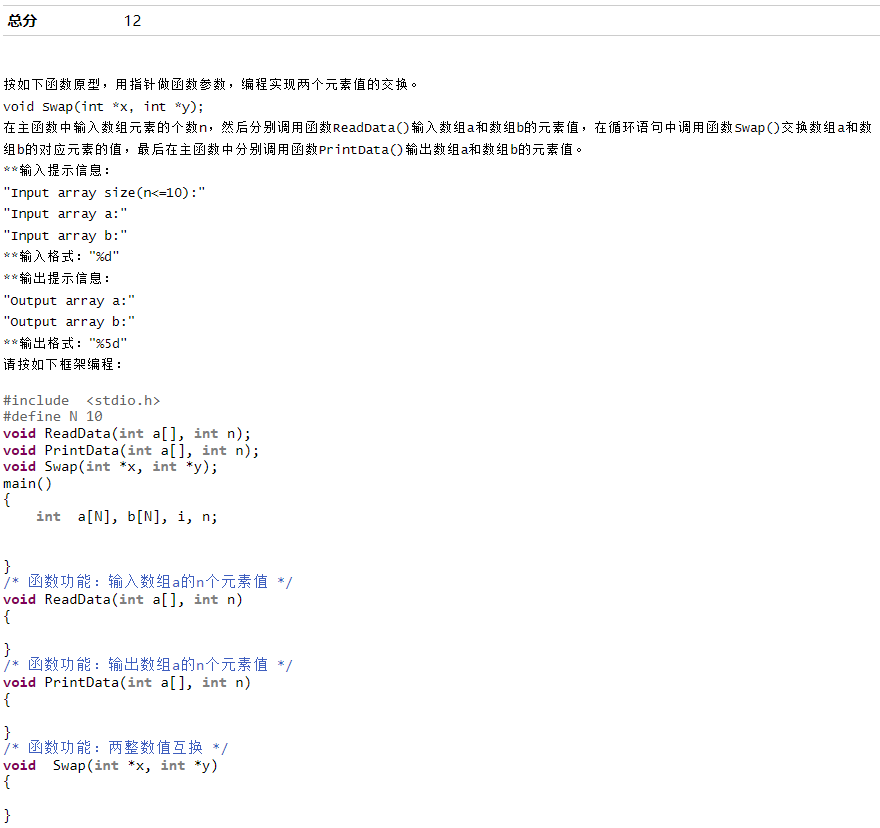Click the #define N 10 line
The height and width of the screenshot is (828, 880).
[53, 416]
